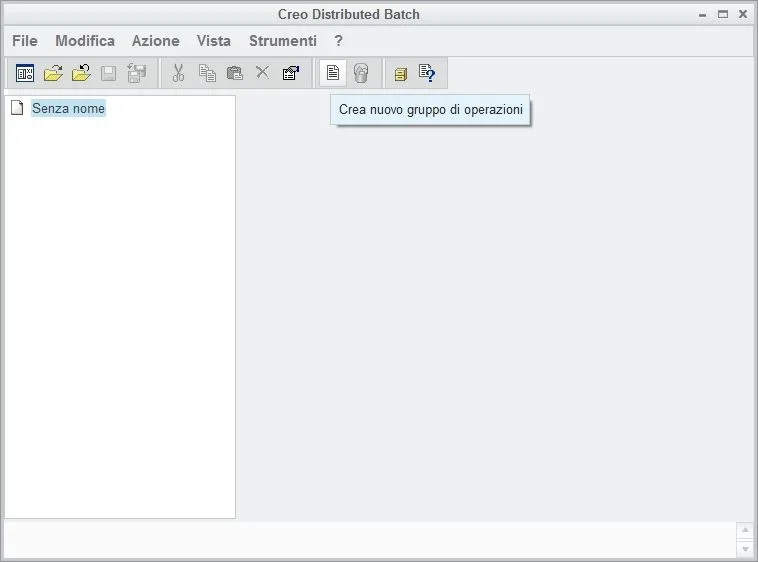Open the Azione menu
The height and width of the screenshot is (562, 758).
tap(156, 41)
